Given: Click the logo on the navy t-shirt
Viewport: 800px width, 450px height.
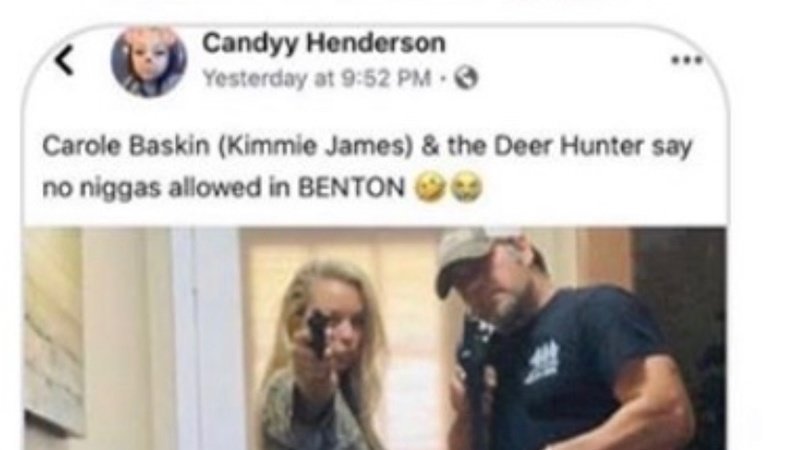Looking at the screenshot, I should pos(542,362).
